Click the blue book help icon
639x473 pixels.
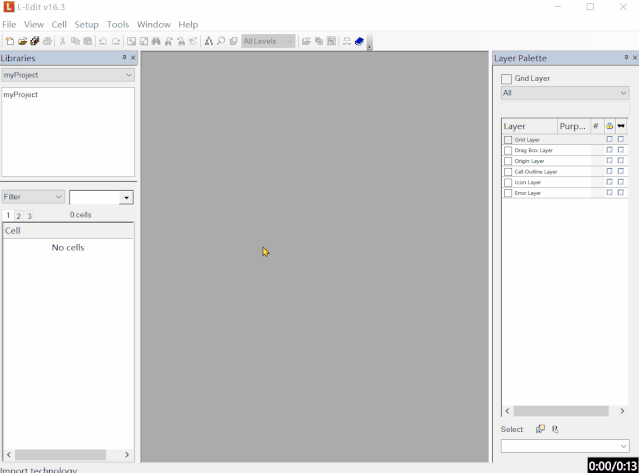click(359, 42)
